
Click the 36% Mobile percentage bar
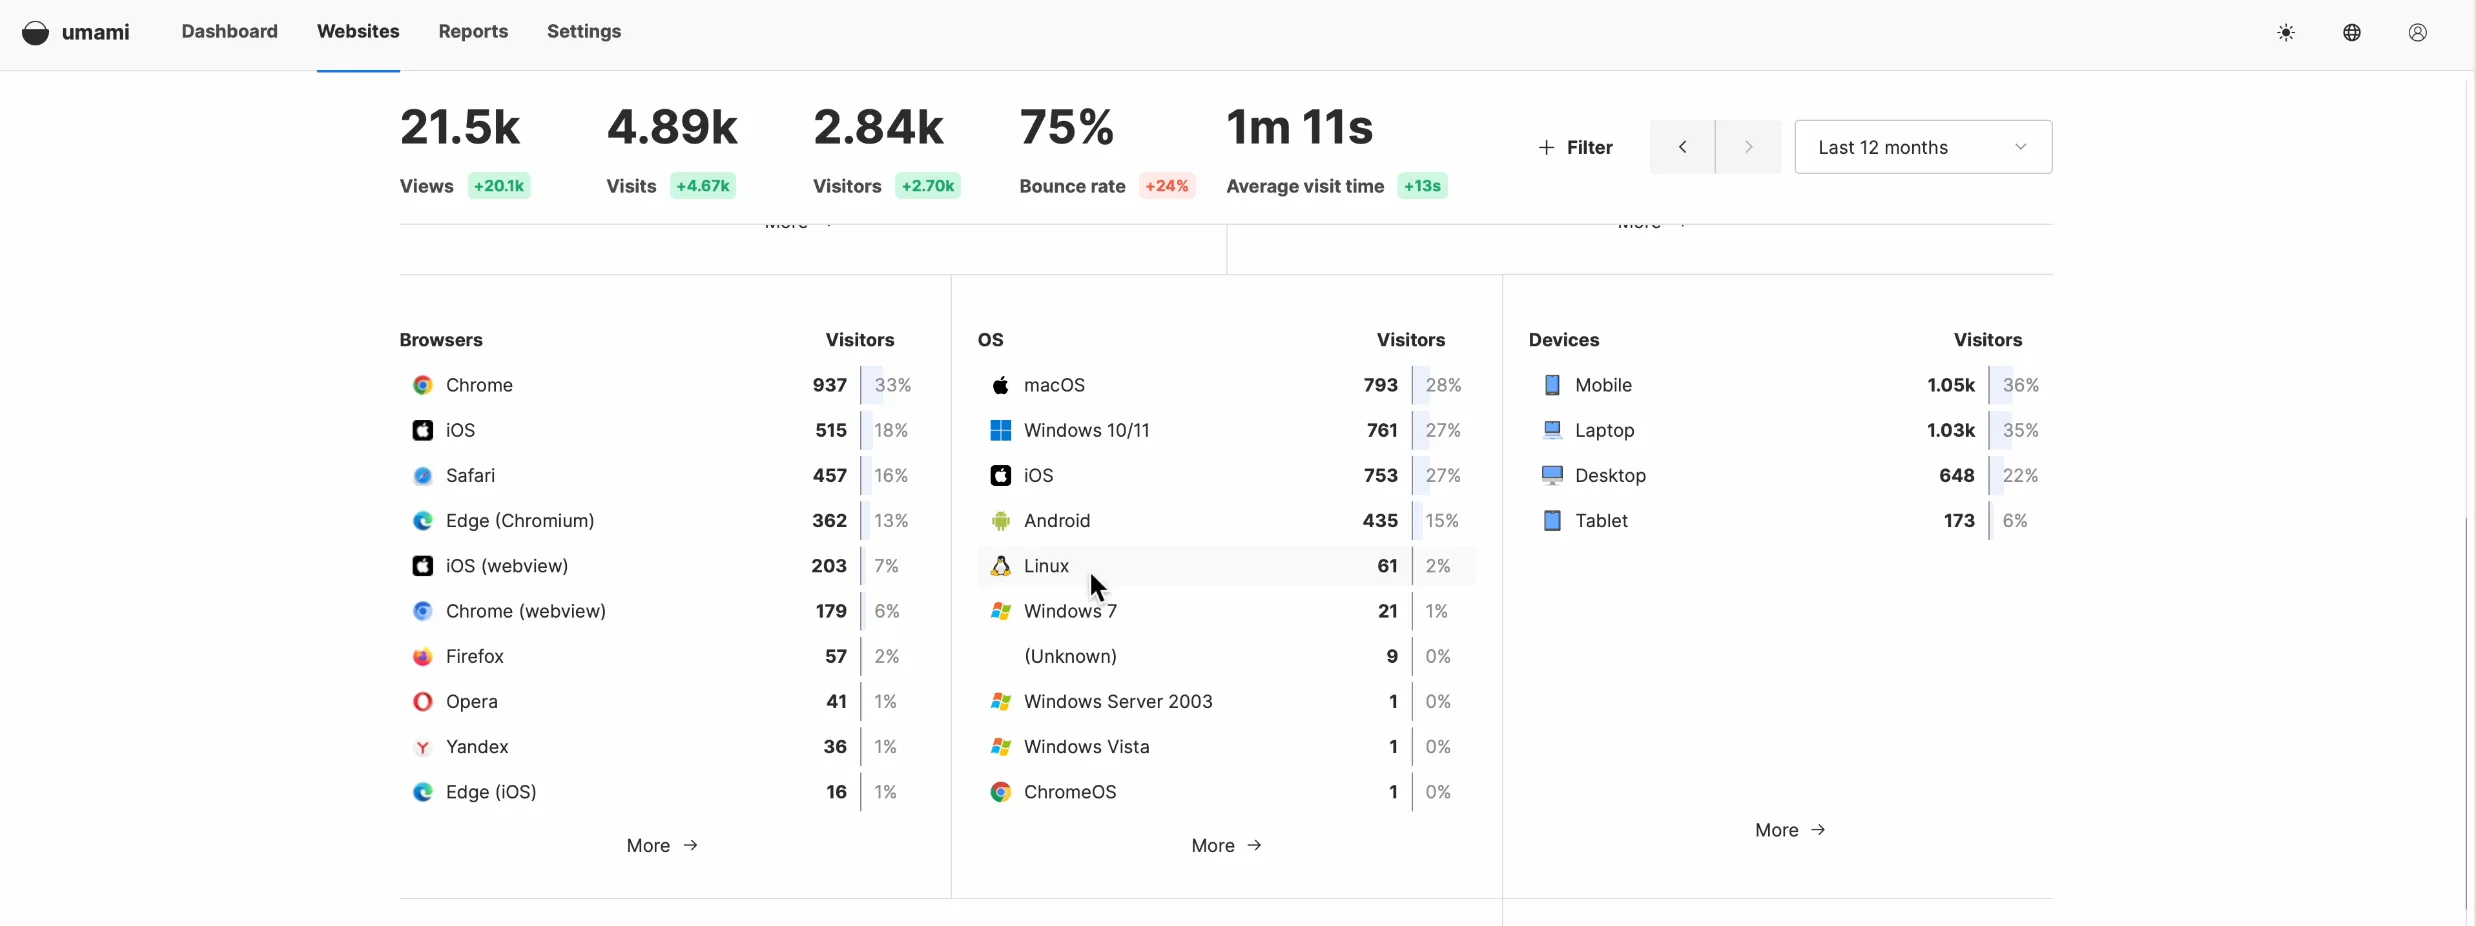point(2015,385)
